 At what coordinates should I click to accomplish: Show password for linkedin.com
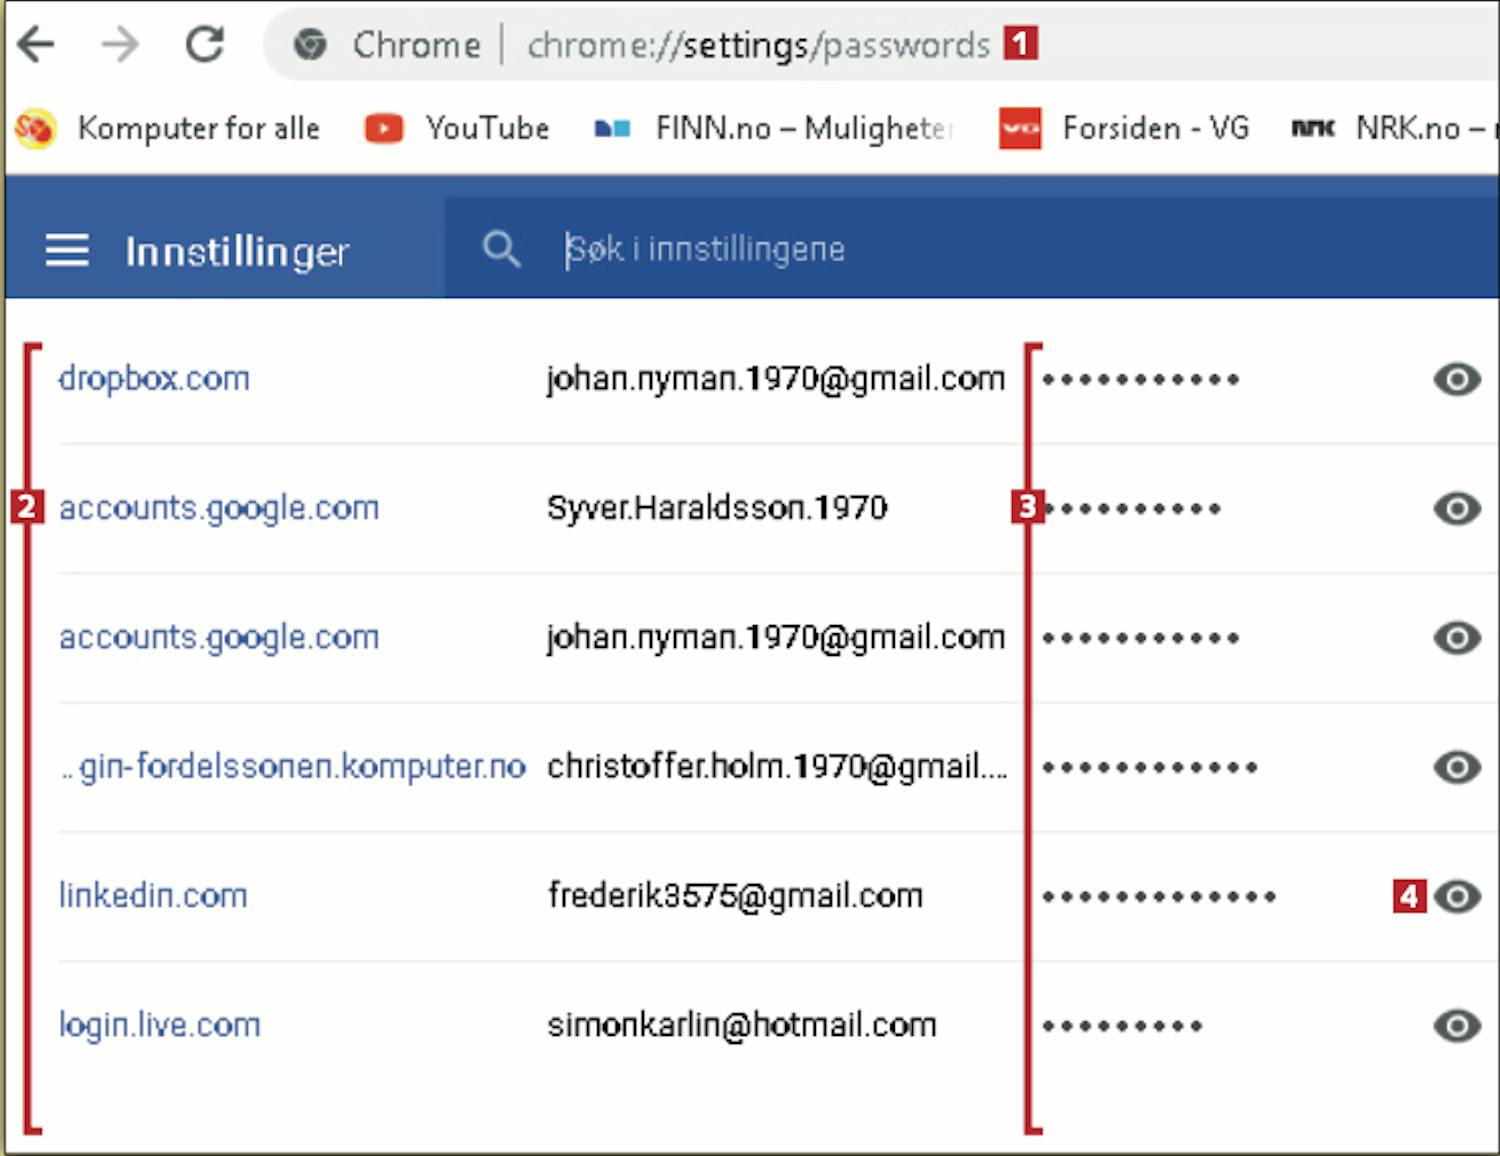tap(1457, 896)
